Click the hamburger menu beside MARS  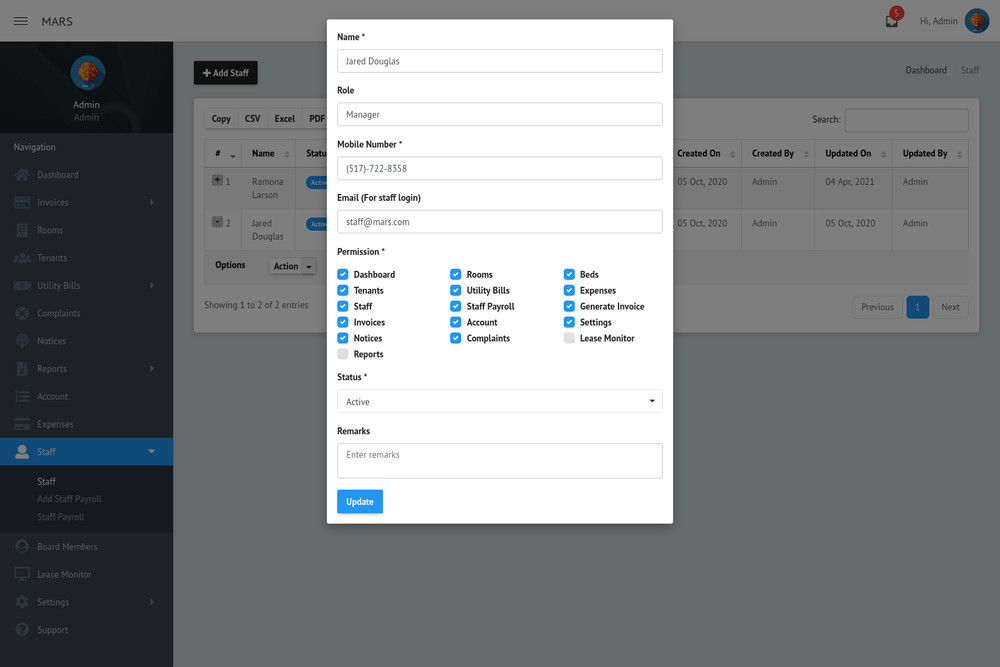point(20,20)
